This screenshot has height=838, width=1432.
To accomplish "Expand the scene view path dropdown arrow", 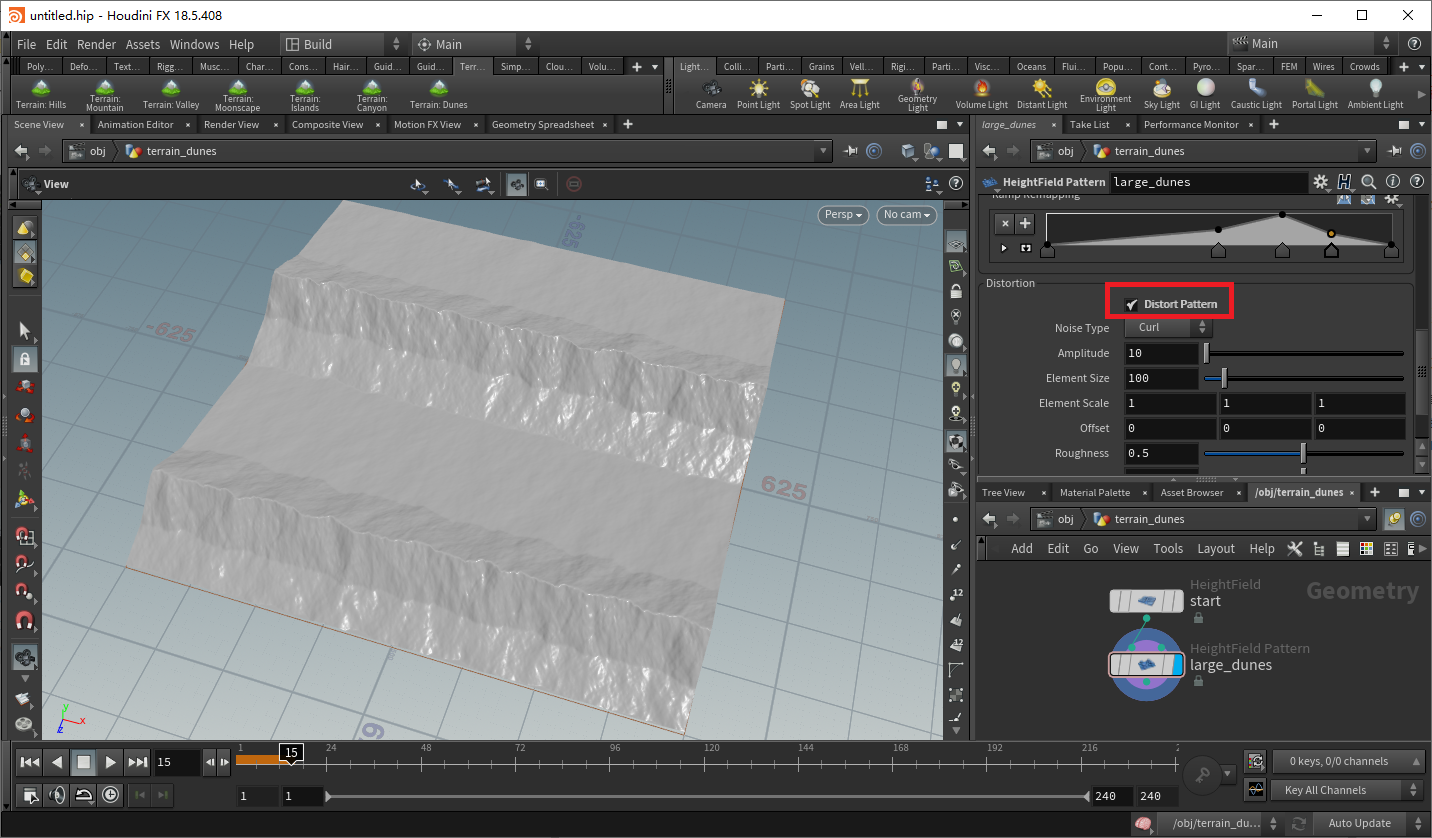I will (823, 151).
